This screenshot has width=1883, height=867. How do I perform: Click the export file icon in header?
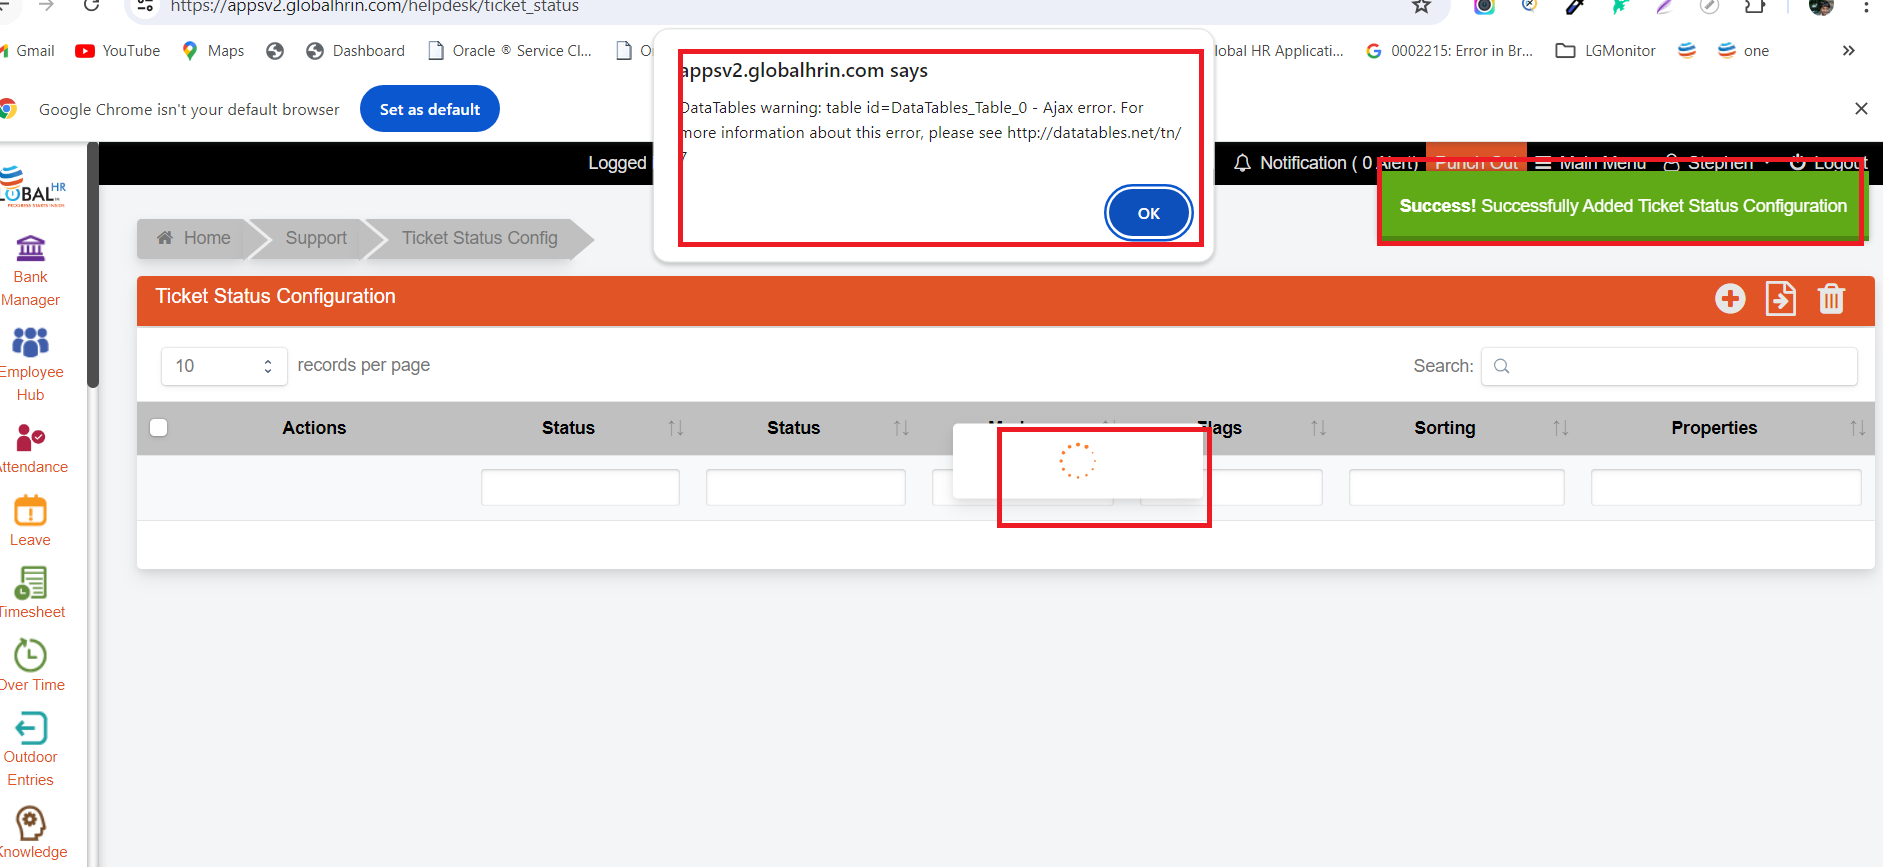coord(1780,299)
